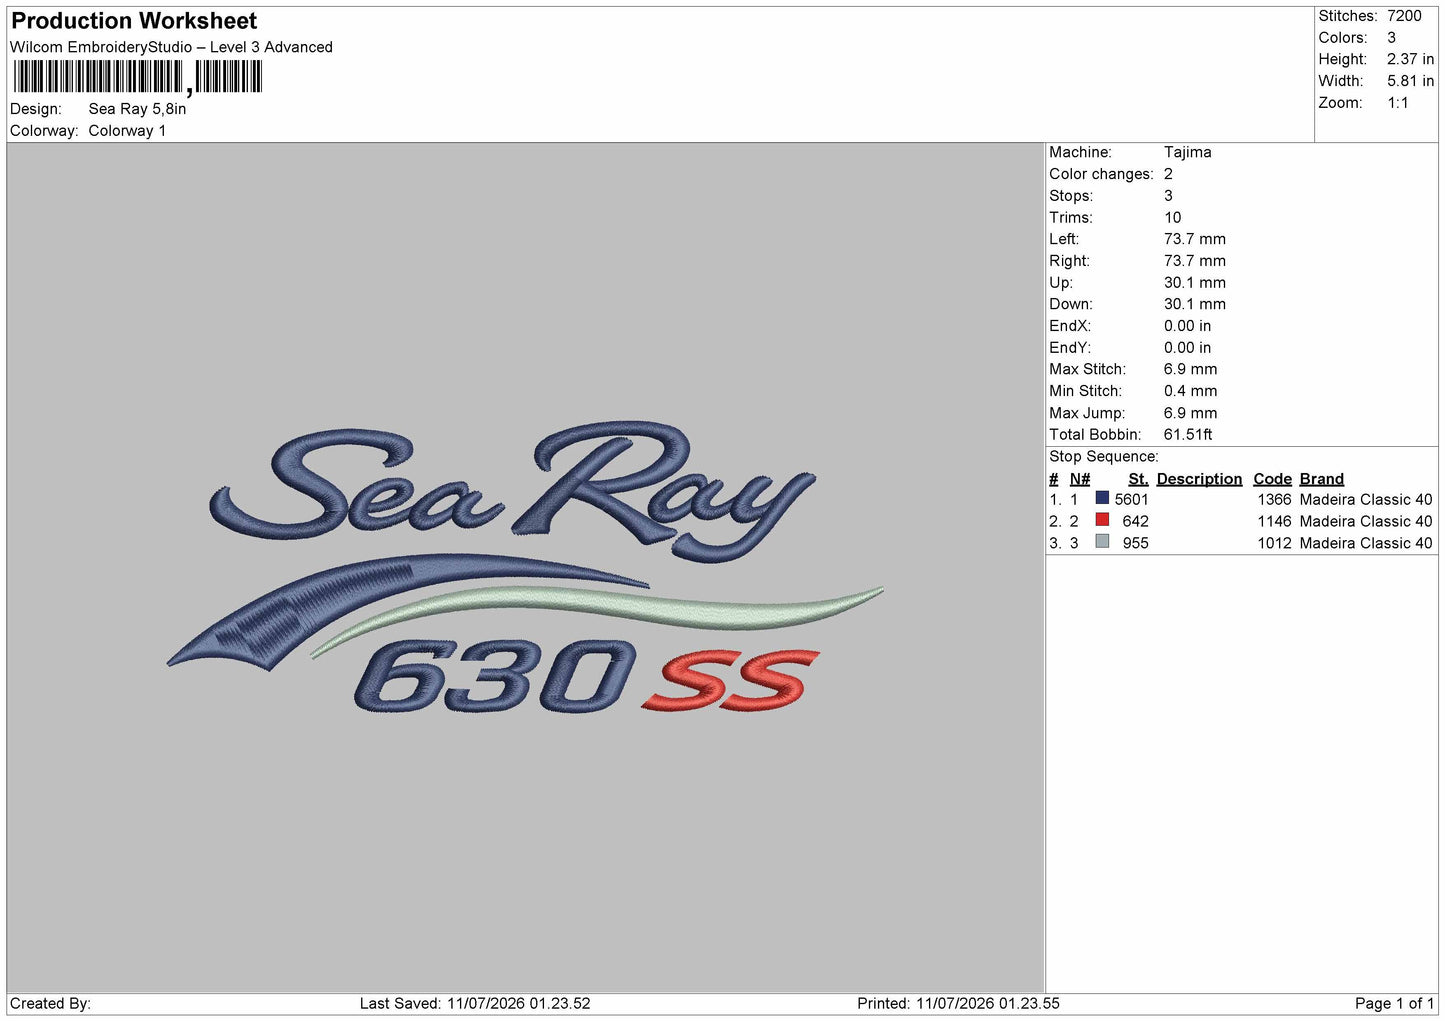Click the Max Jump value '6.9 mm'
The width and height of the screenshot is (1445, 1021).
point(1190,413)
